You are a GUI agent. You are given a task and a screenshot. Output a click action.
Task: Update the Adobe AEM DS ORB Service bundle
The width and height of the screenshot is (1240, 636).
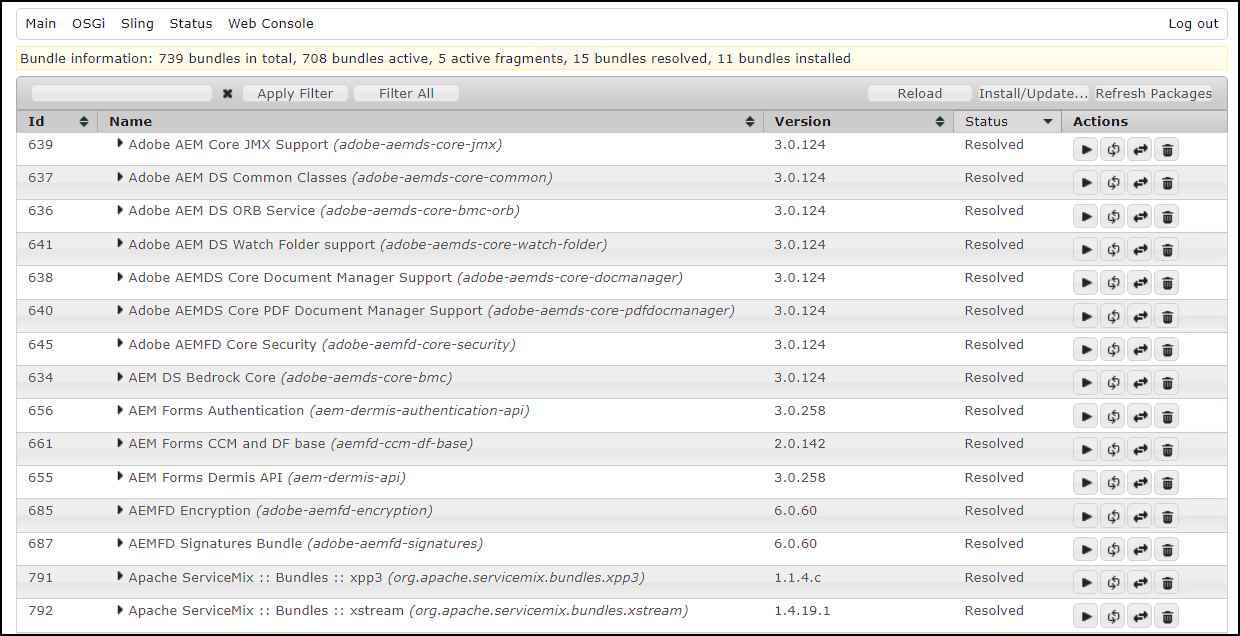1139,216
